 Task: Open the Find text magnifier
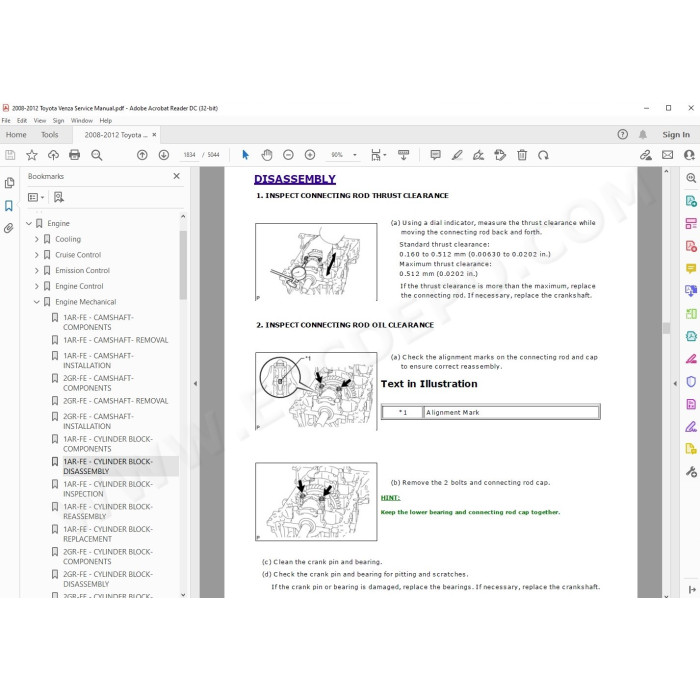[96, 155]
